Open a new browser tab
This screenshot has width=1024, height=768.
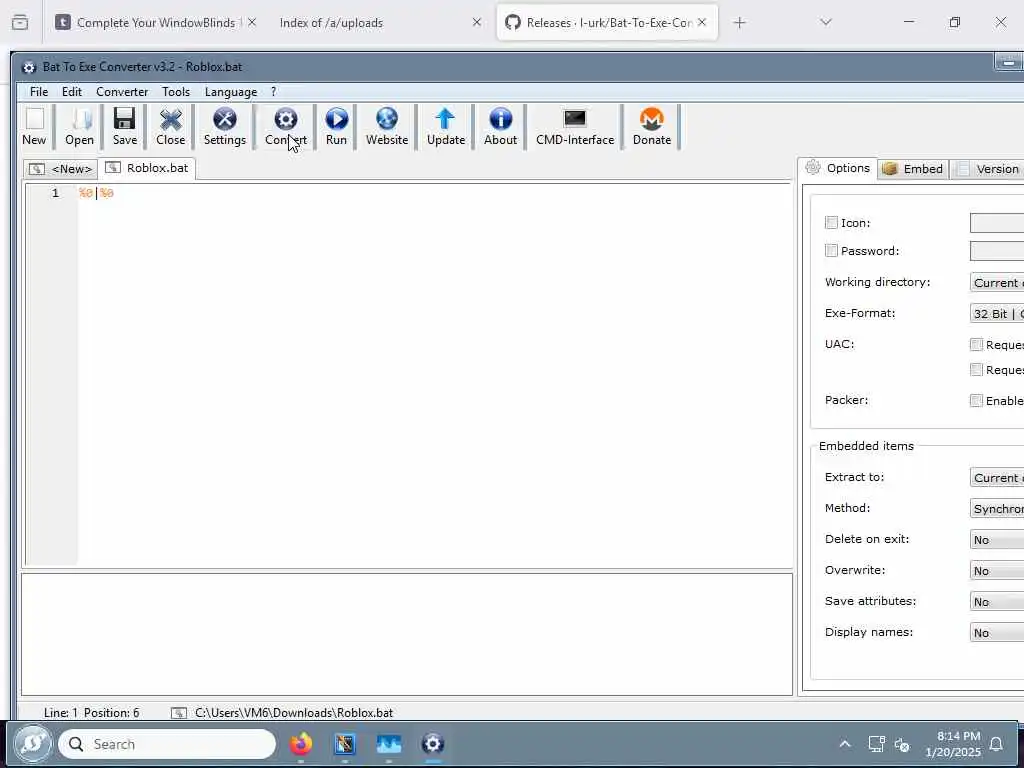[x=739, y=23]
